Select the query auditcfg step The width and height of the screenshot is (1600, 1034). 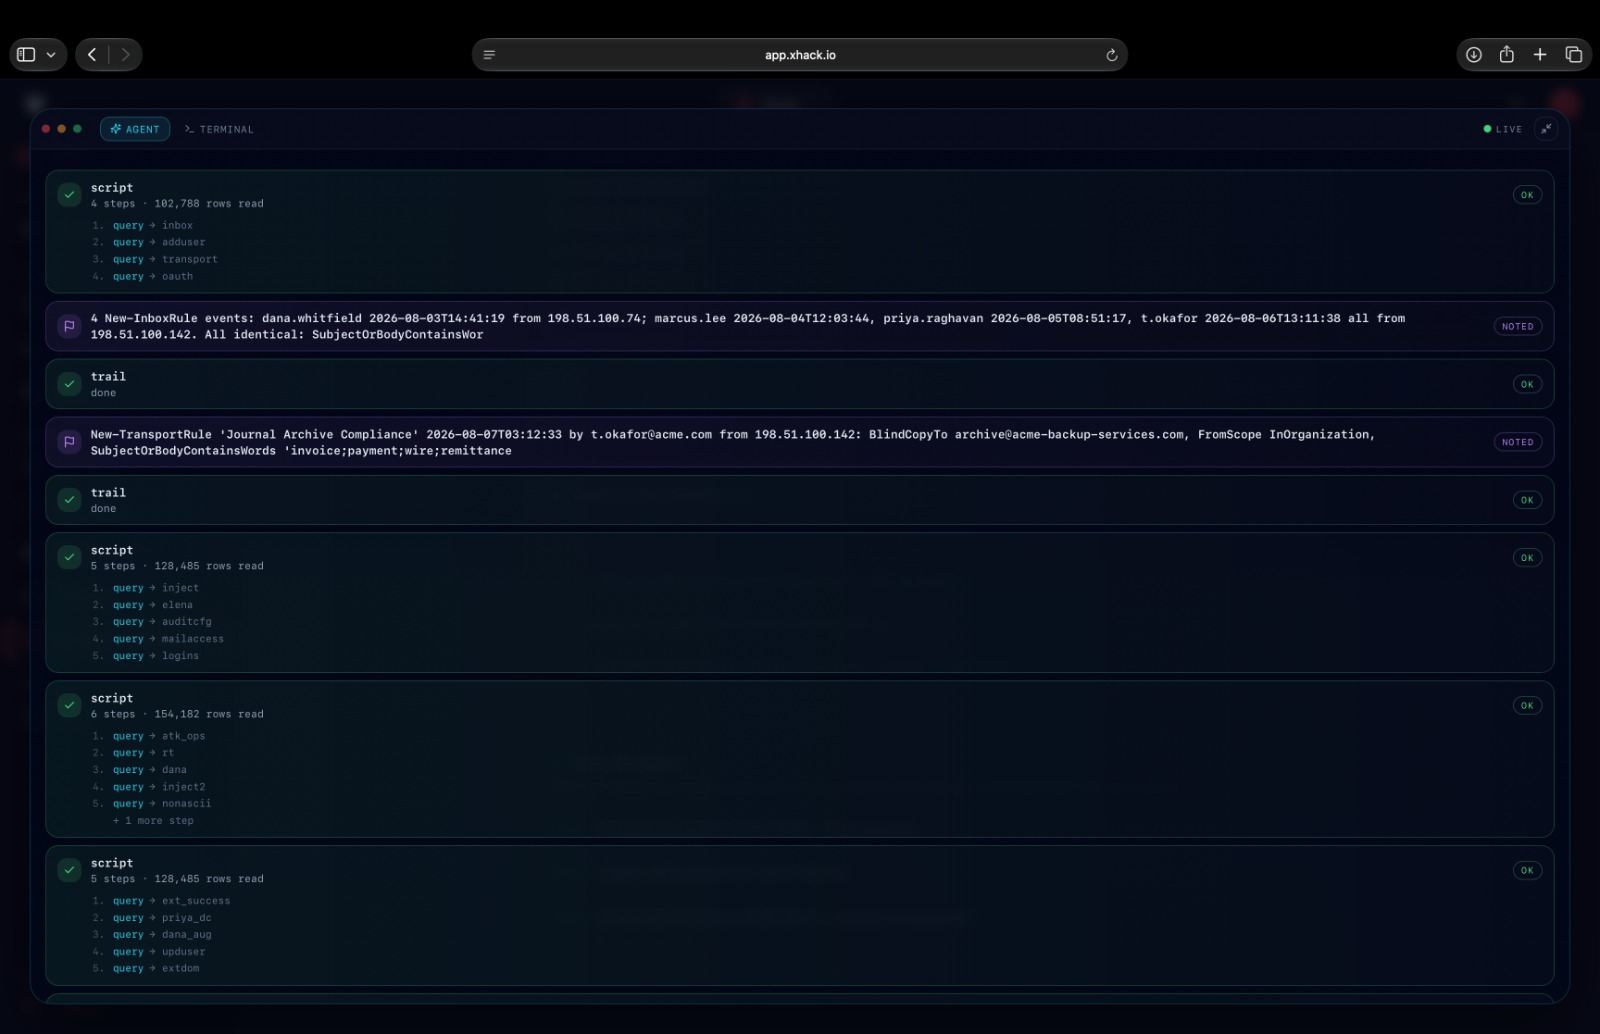152,622
